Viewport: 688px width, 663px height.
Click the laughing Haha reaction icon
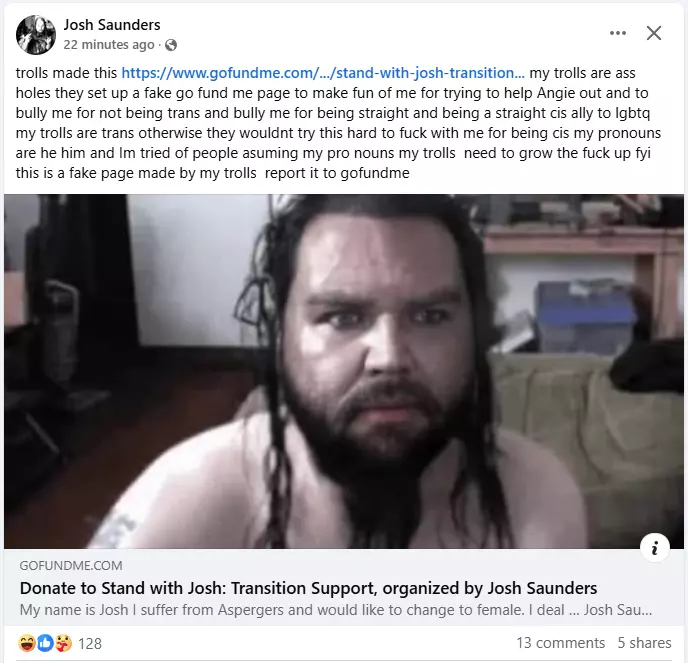(27, 643)
